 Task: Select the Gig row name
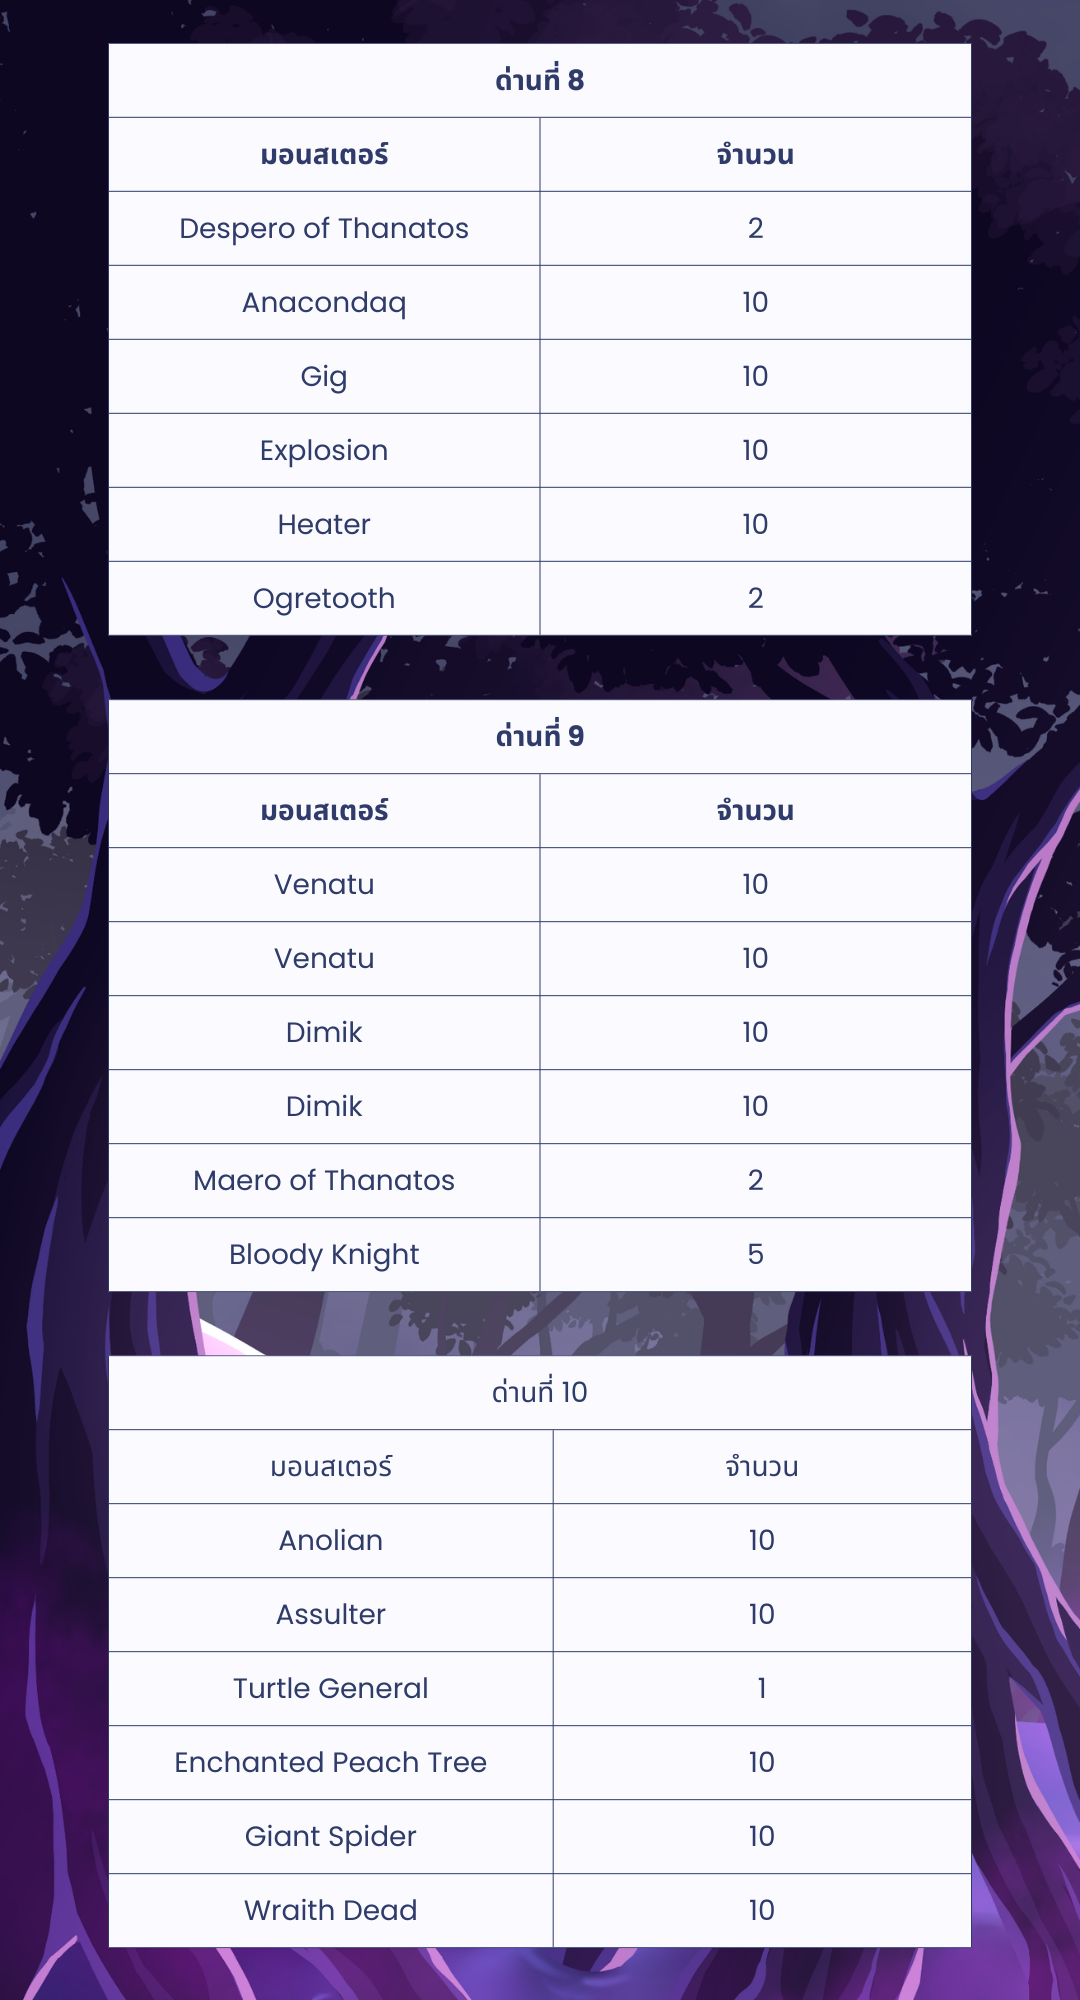click(324, 376)
